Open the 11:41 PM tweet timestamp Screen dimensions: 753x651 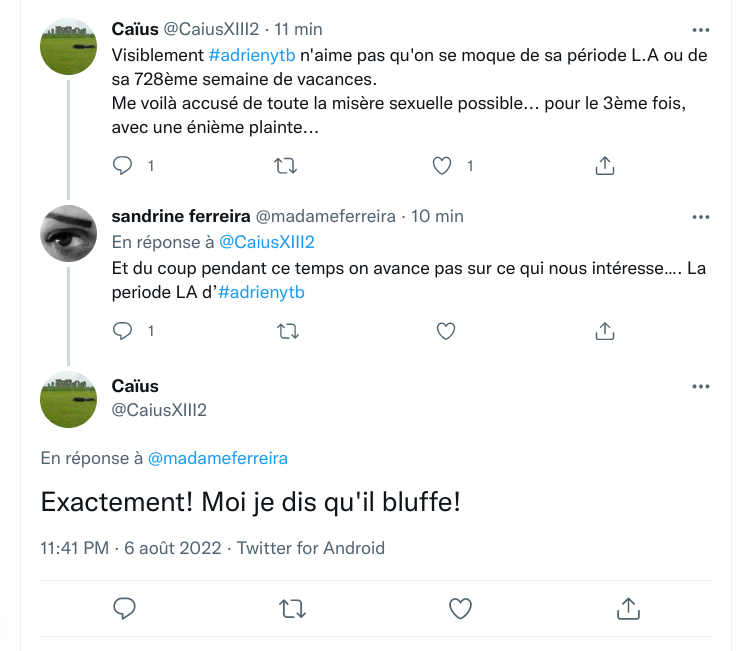(x=75, y=548)
